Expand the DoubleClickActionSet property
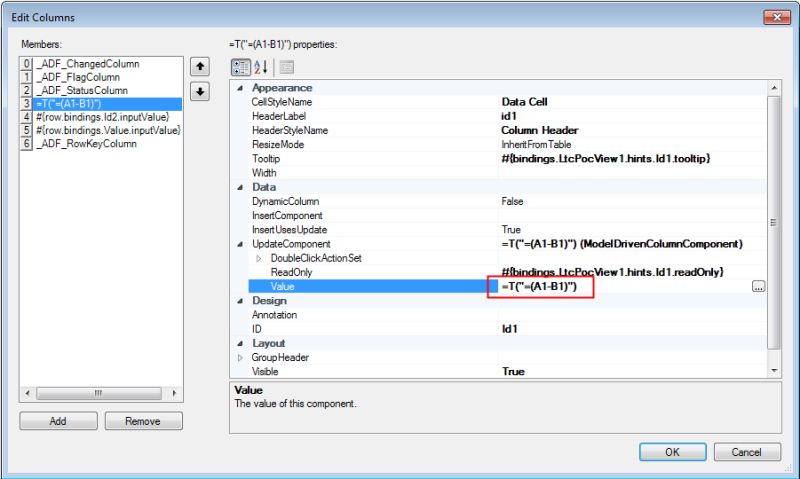 (x=259, y=259)
